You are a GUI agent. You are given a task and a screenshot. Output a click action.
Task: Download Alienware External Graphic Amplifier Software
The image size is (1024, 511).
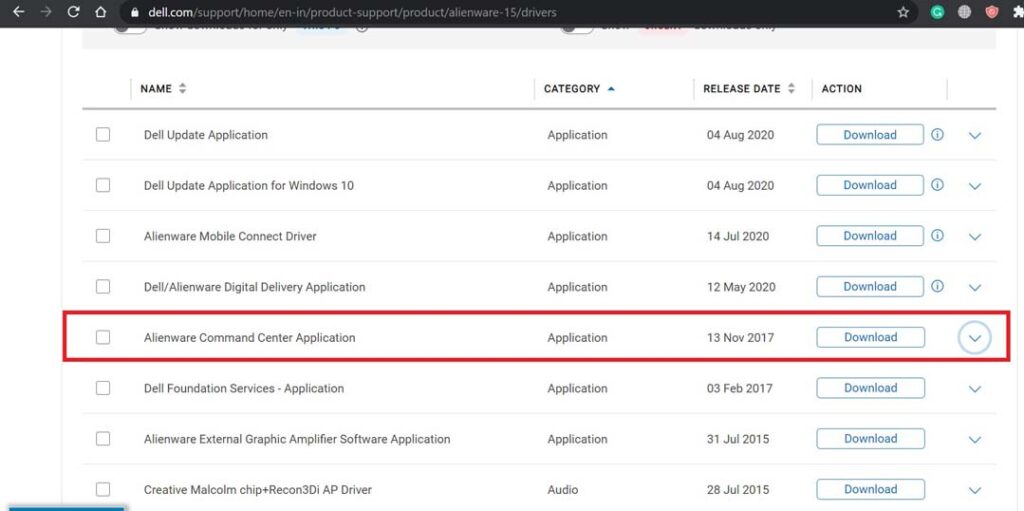coord(870,438)
